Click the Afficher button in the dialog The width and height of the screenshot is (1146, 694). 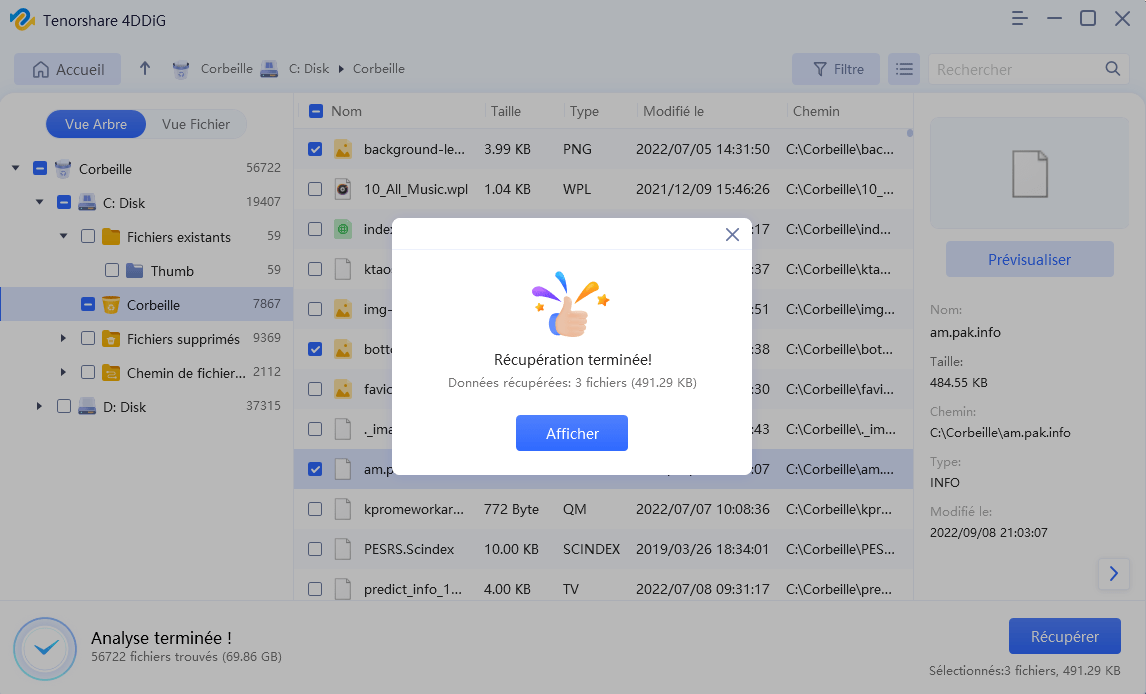tap(572, 433)
